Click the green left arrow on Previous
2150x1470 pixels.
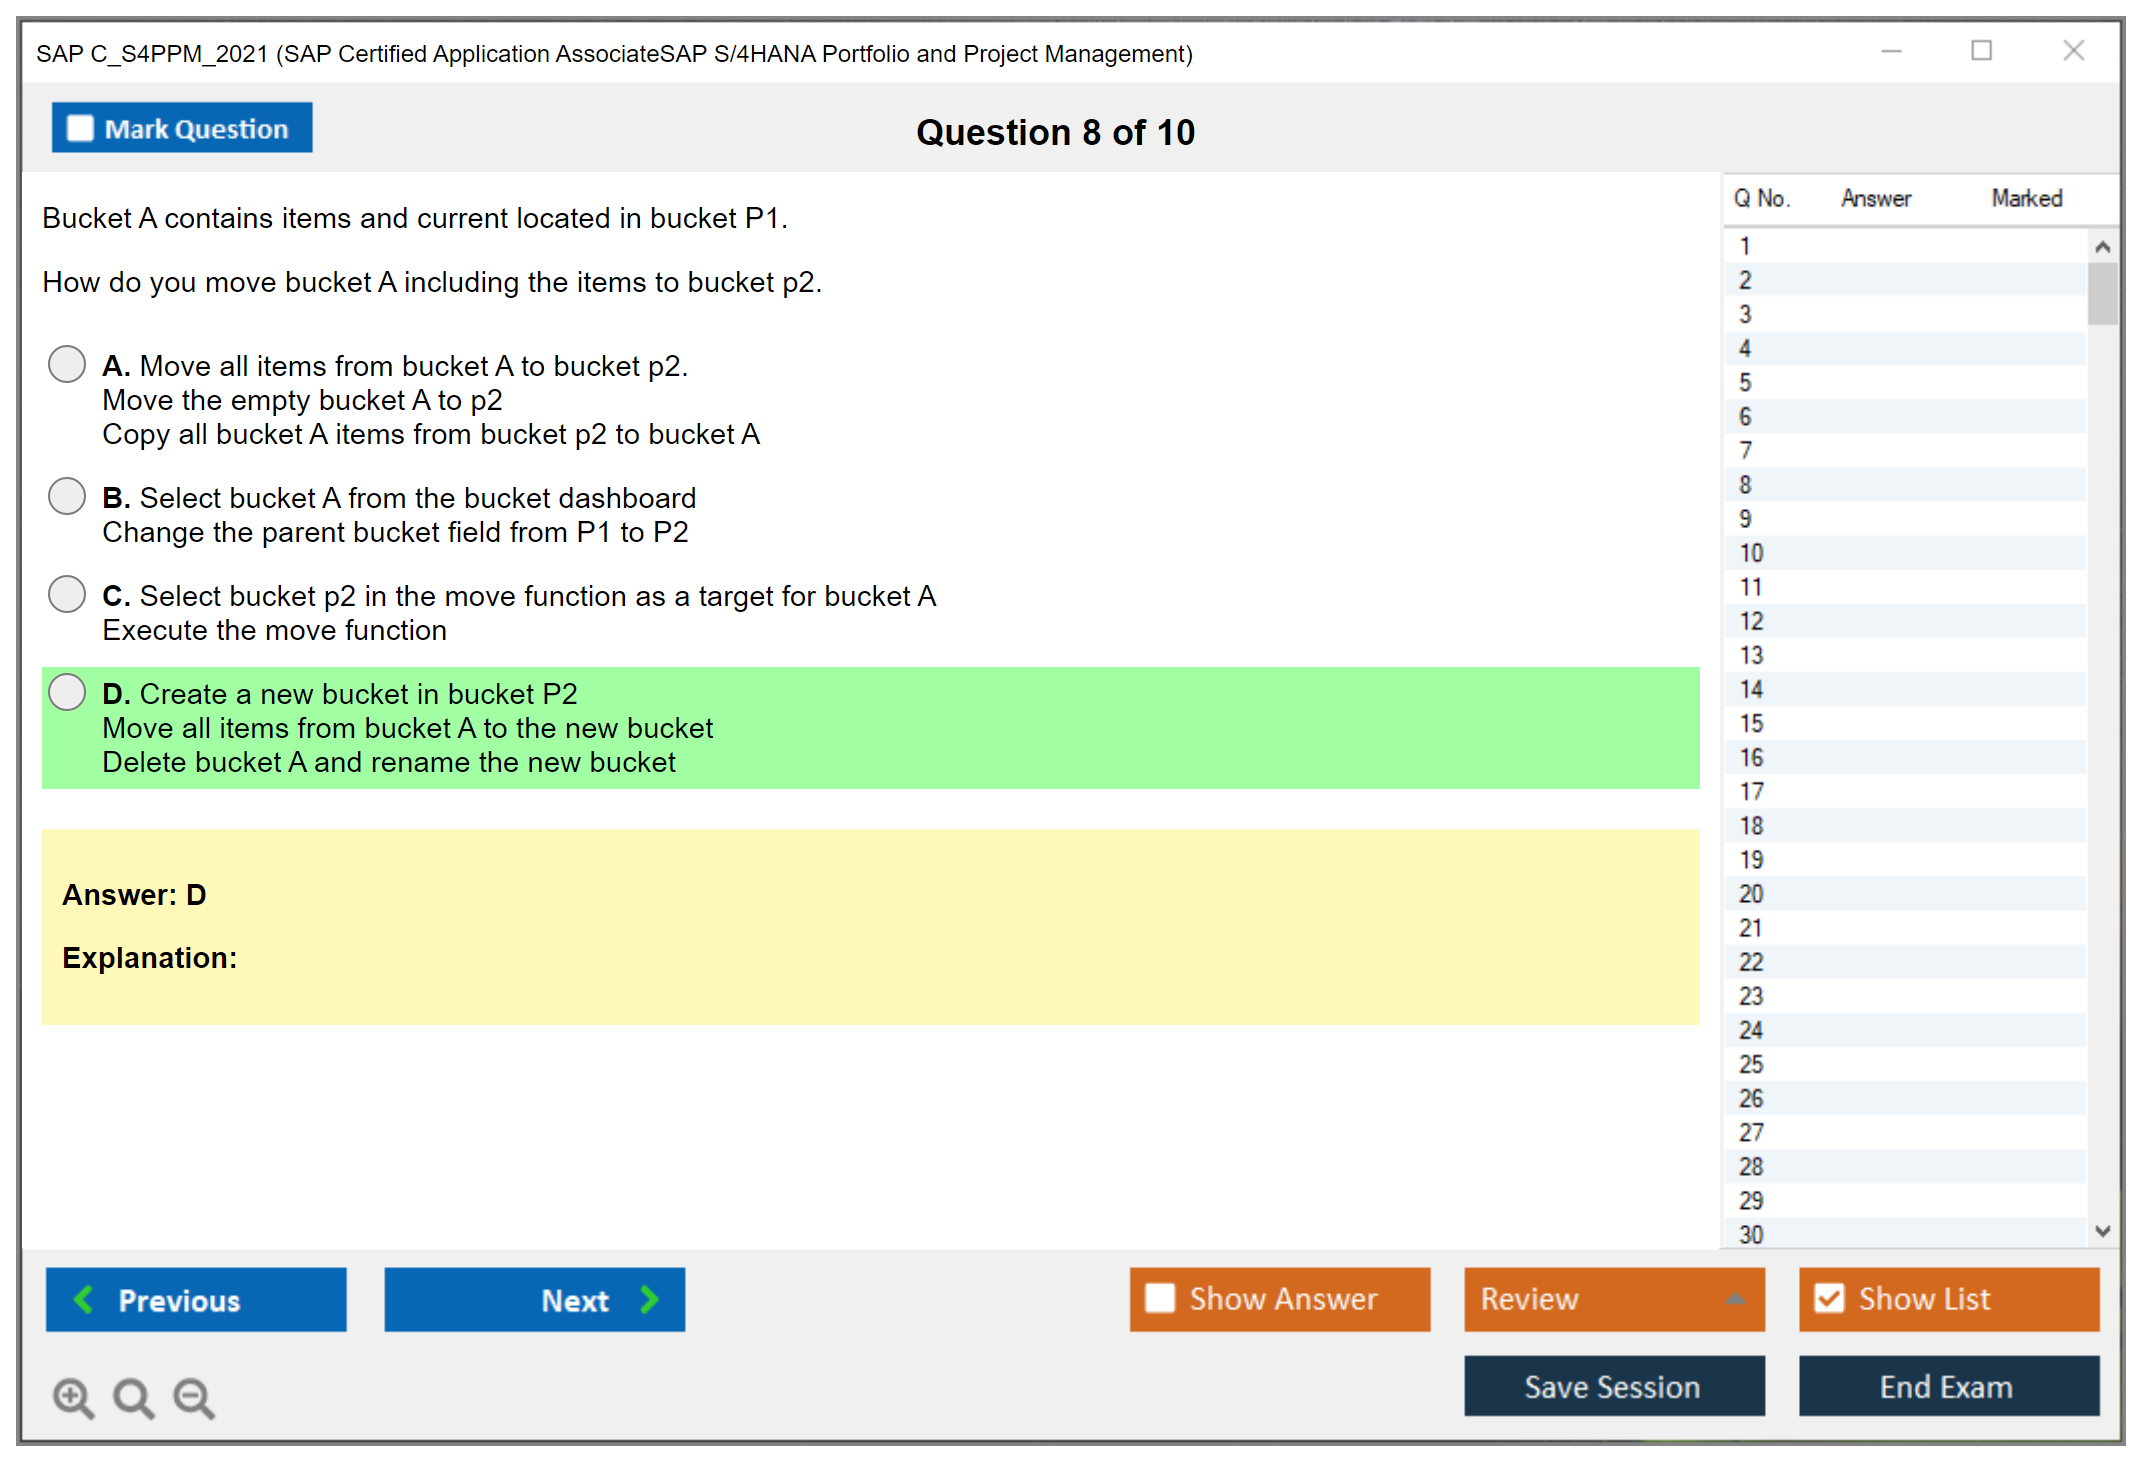pyautogui.click(x=84, y=1299)
